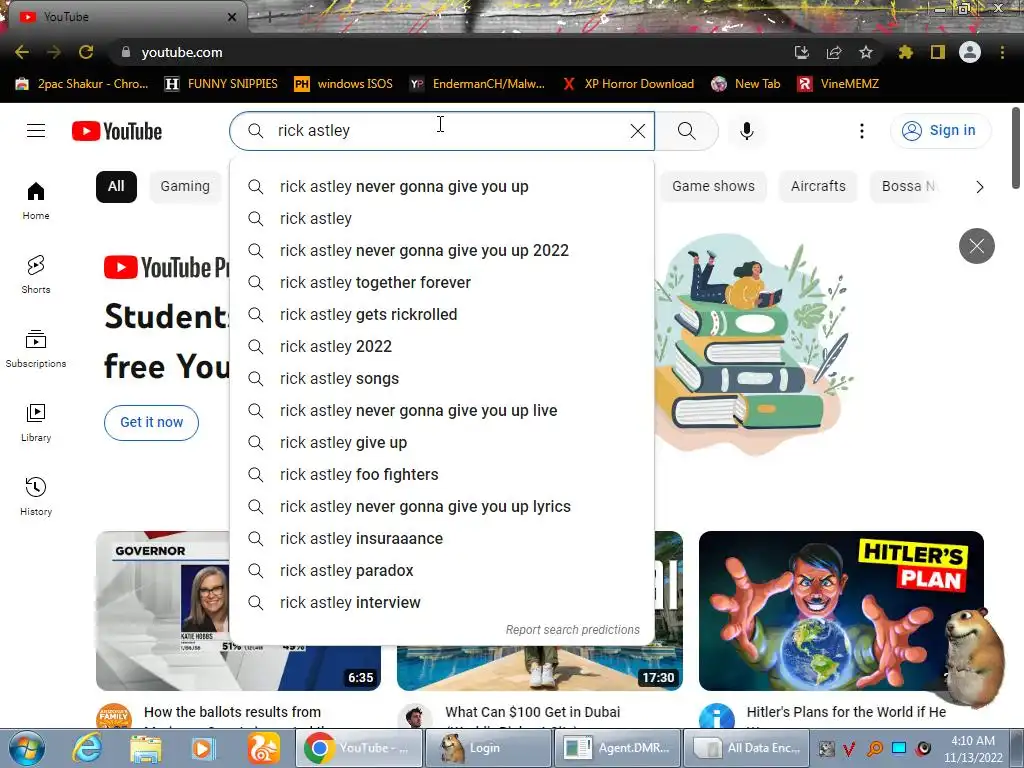Choose suggestion 'rick astley give up'
The image size is (1024, 768).
click(442, 443)
